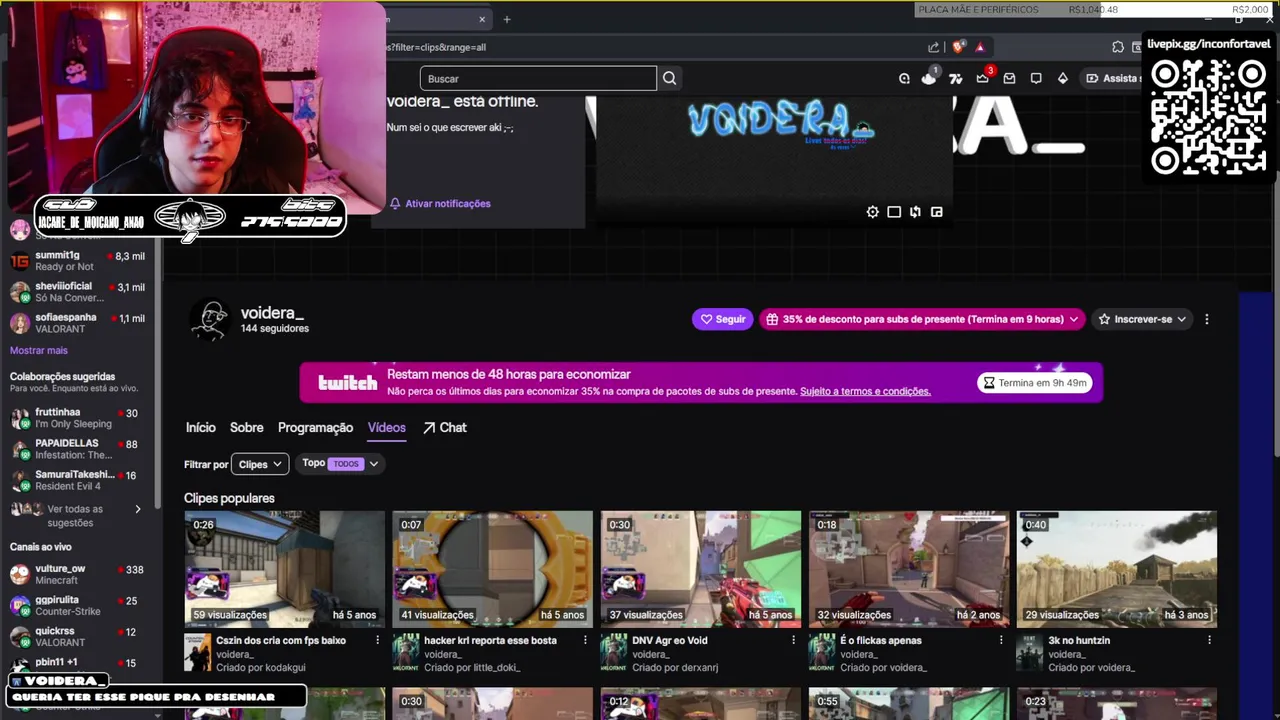1280x720 pixels.
Task: Open sofiaespanha VALORANT channel
Action: coord(78,323)
